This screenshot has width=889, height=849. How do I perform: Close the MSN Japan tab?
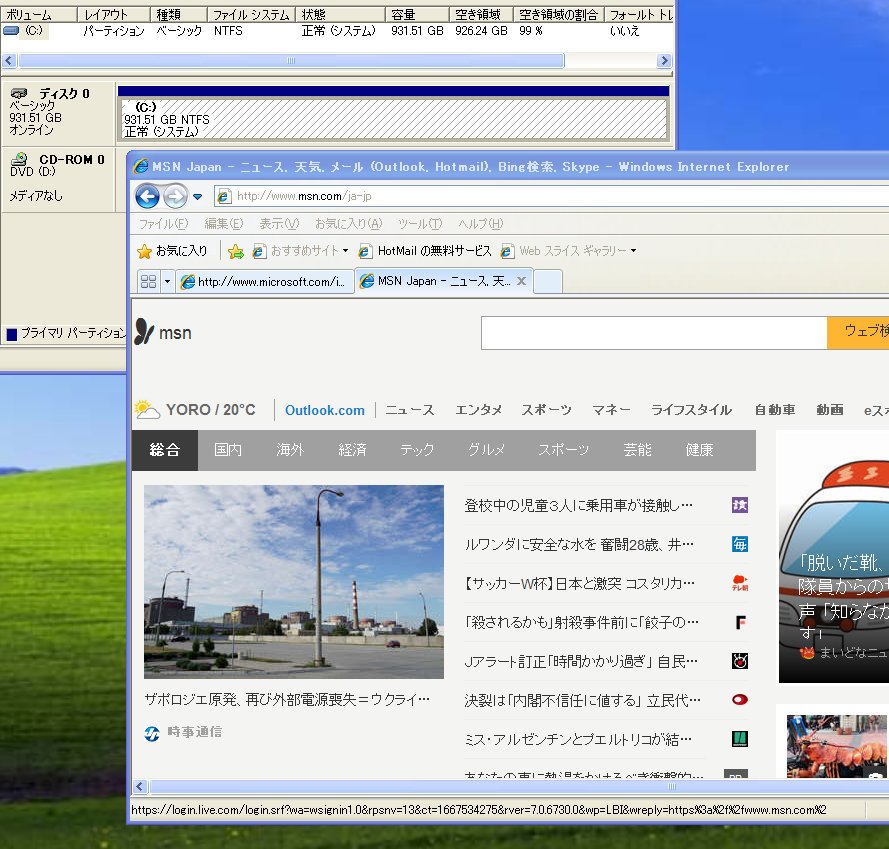click(522, 281)
